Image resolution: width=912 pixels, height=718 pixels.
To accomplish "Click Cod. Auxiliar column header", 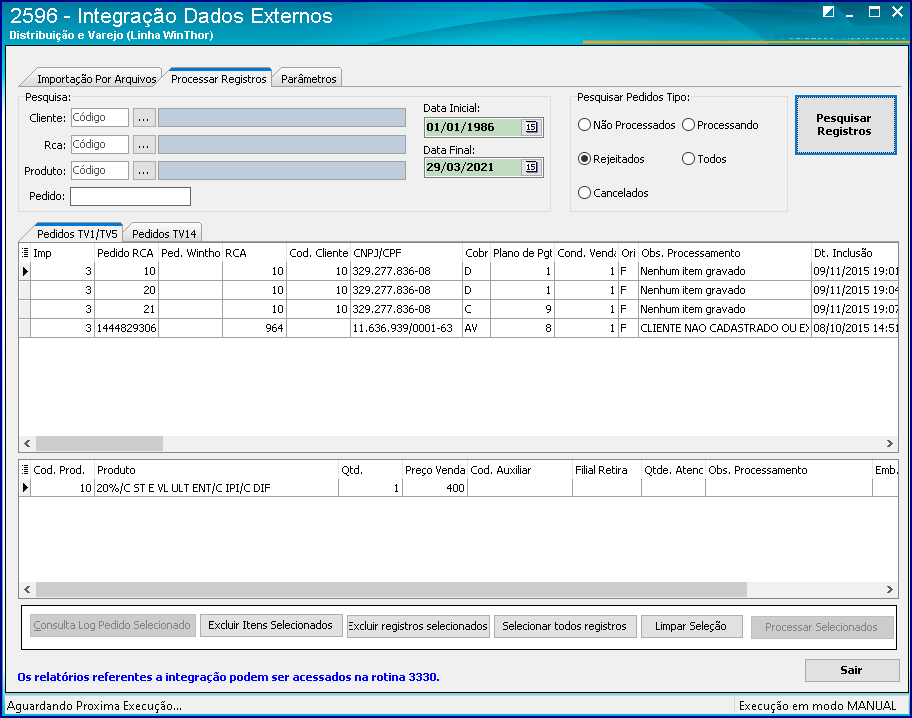I will (520, 470).
